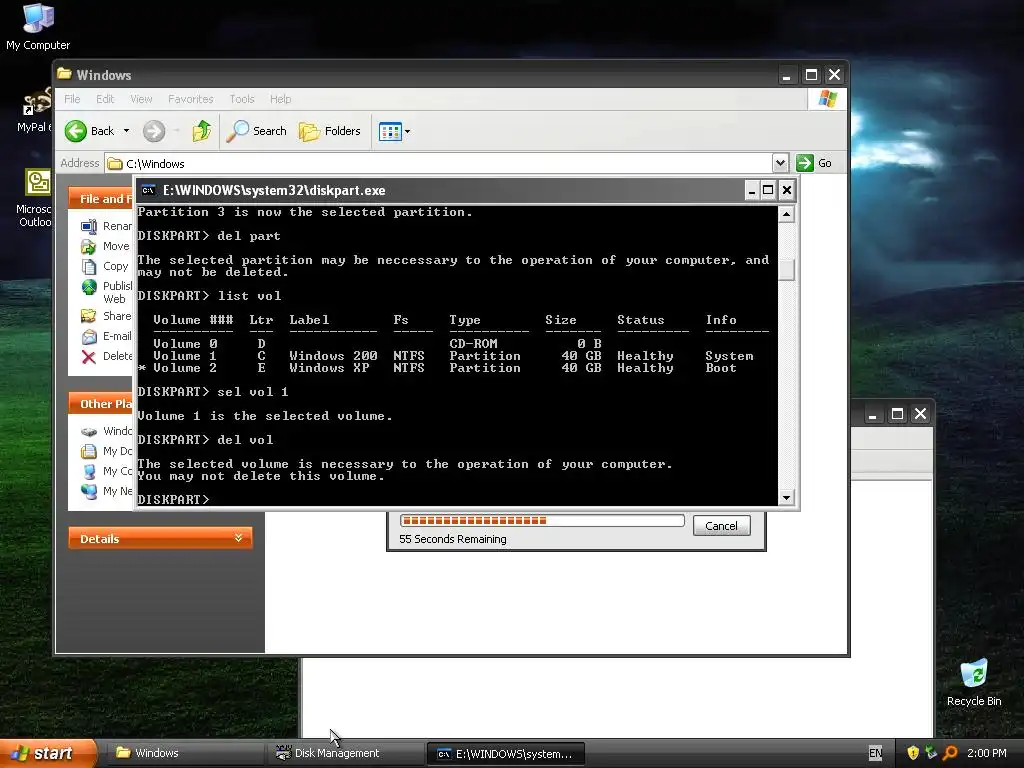Viewport: 1024px width, 768px height.
Task: Open My Computer link in sidebar
Action: pyautogui.click(x=106, y=472)
